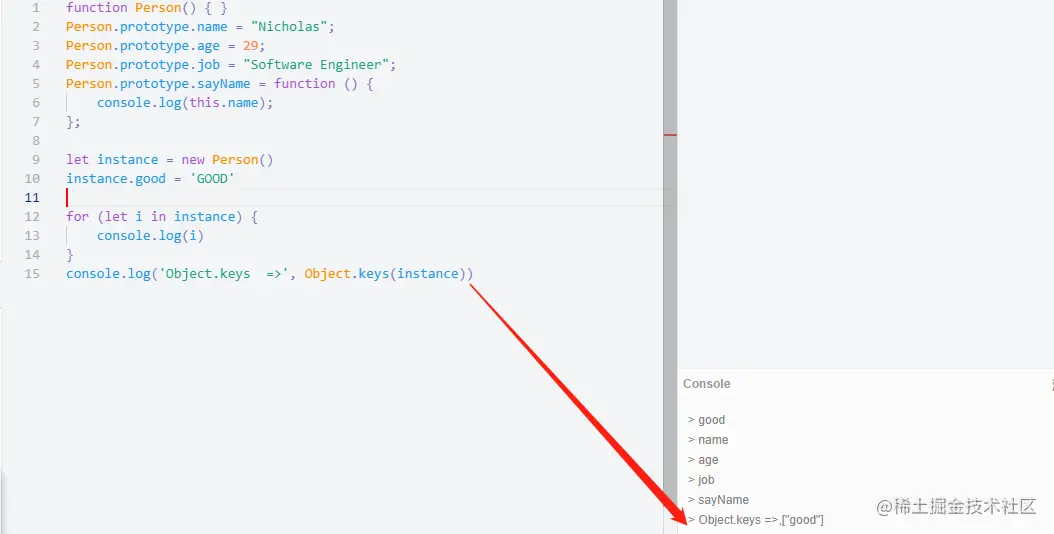The height and width of the screenshot is (534, 1054).
Task: Click the "Software Engineer" string literal
Action: coord(316,65)
